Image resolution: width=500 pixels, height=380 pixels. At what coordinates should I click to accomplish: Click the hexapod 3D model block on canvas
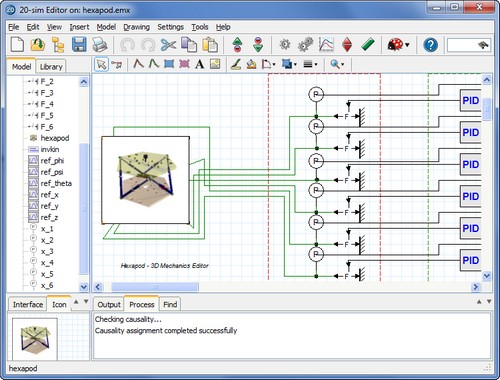[145, 180]
